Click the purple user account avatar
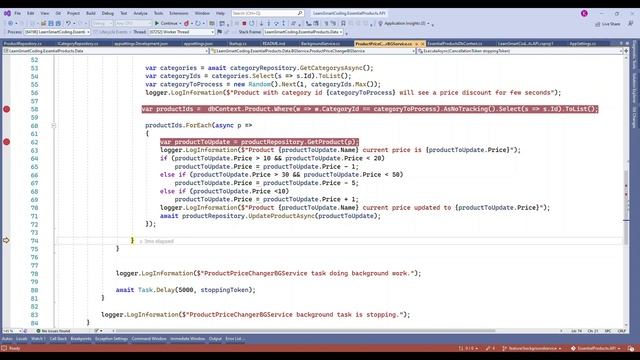 [x=584, y=13]
